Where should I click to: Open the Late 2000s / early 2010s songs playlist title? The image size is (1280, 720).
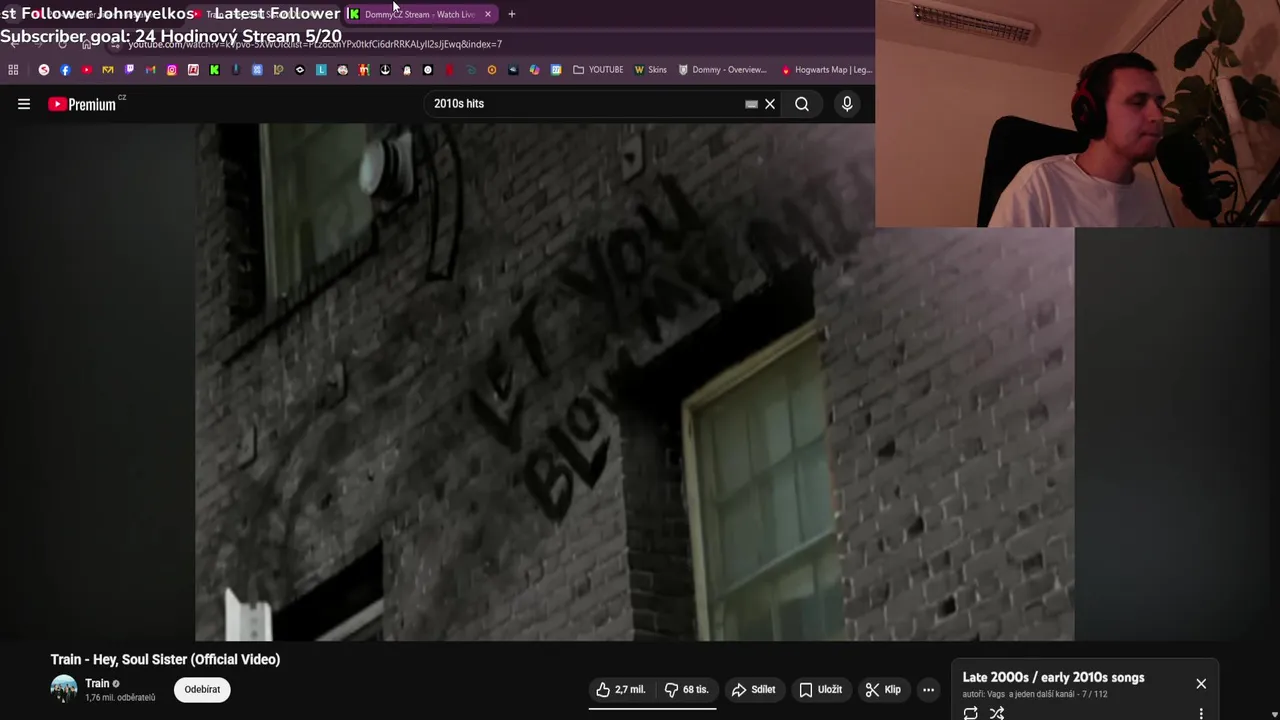(x=1053, y=677)
